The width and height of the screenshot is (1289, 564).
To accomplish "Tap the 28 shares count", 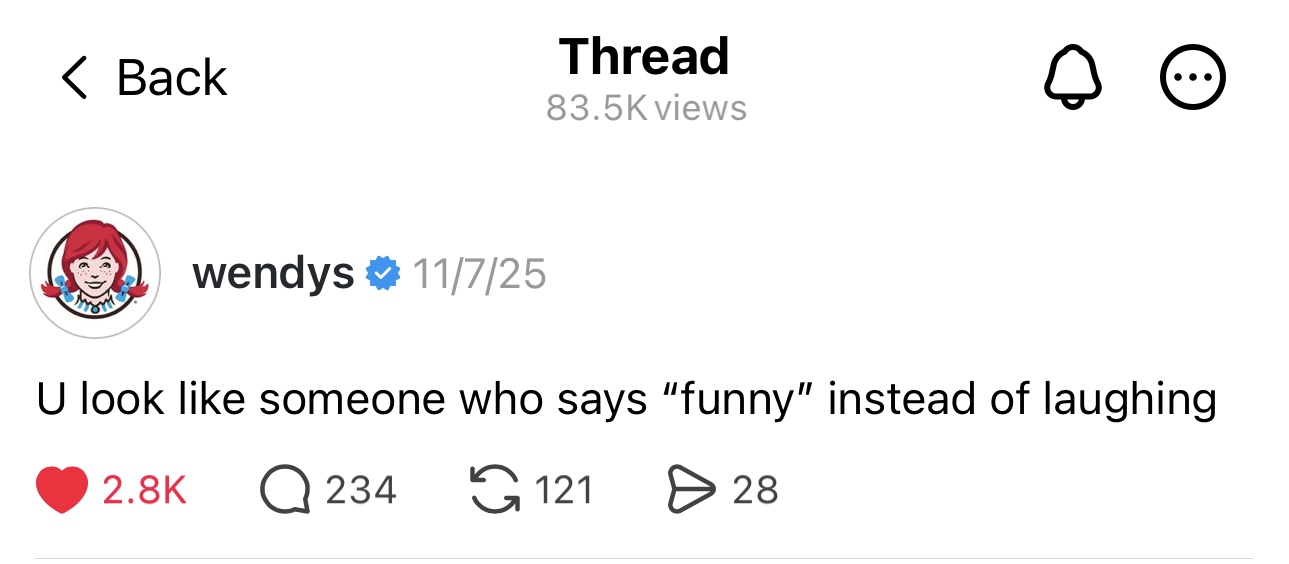I will coord(755,490).
